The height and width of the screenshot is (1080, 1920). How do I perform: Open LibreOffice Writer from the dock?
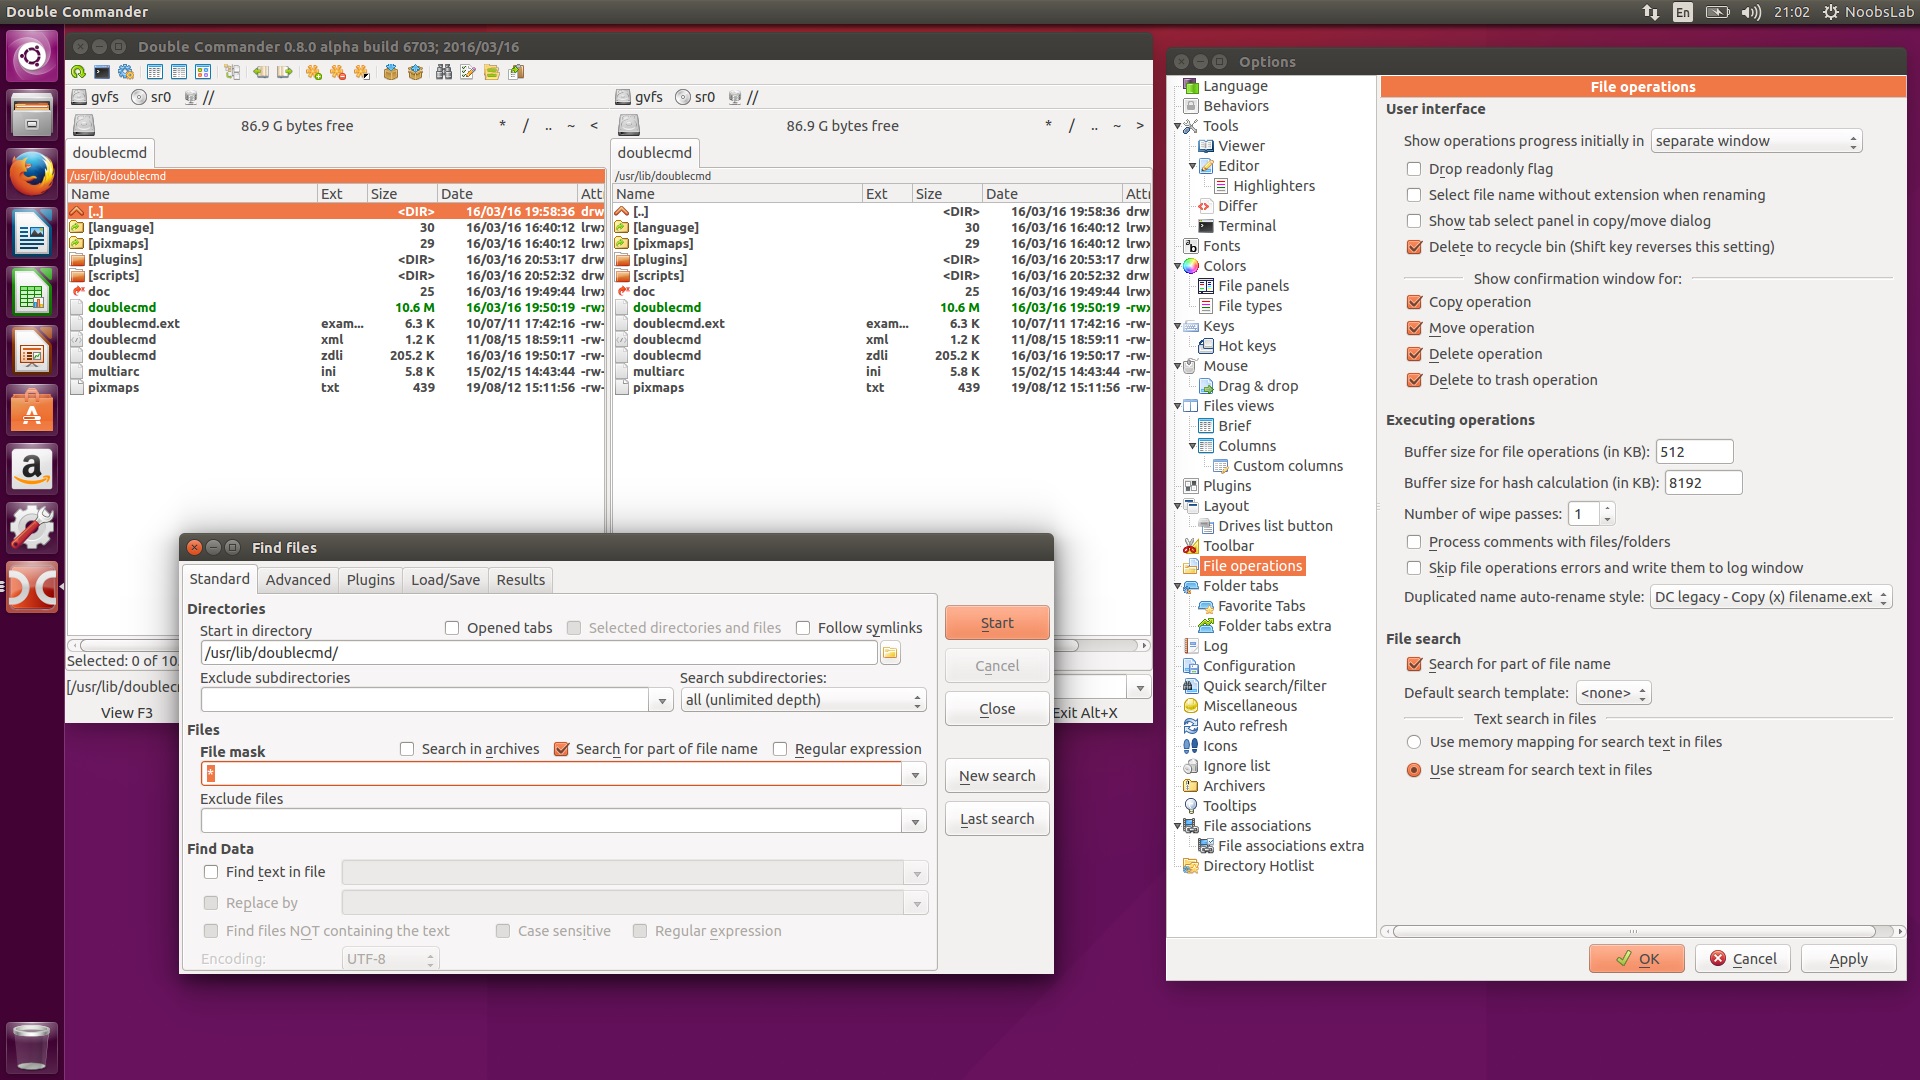pyautogui.click(x=32, y=235)
